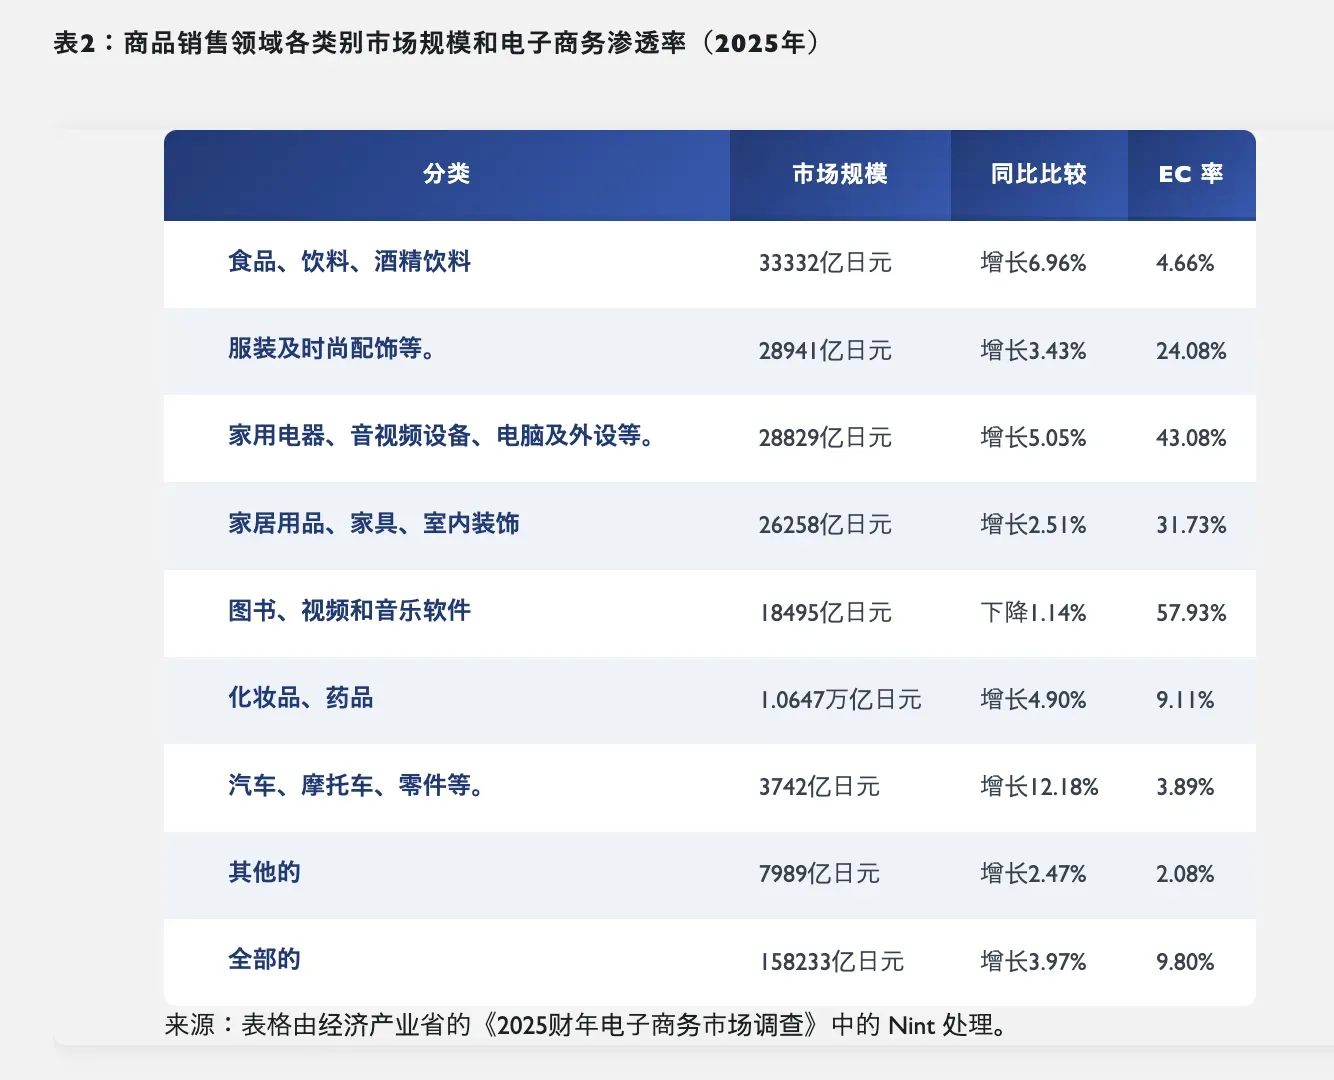The width and height of the screenshot is (1334, 1080).
Task: Click the EC rate "57.93%"
Action: 1191,613
